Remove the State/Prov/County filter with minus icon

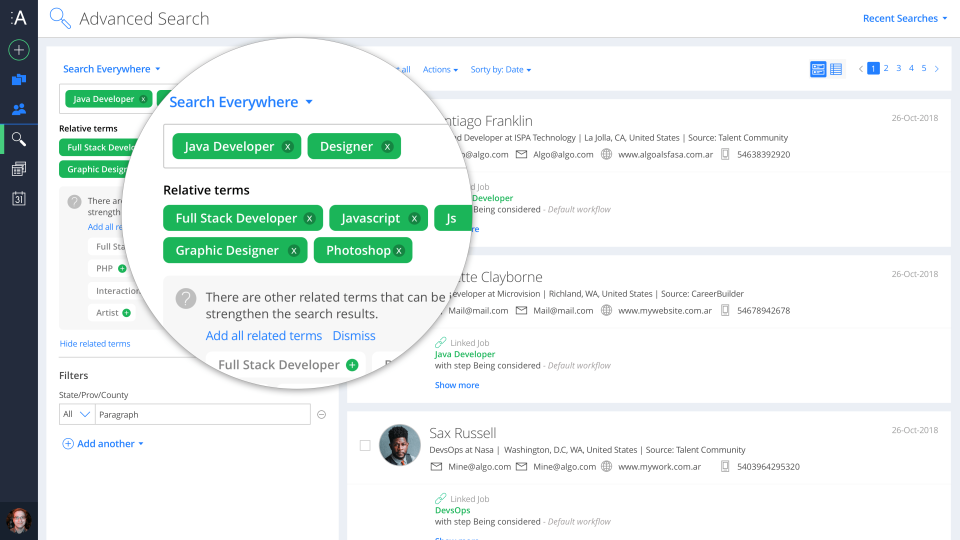click(321, 414)
